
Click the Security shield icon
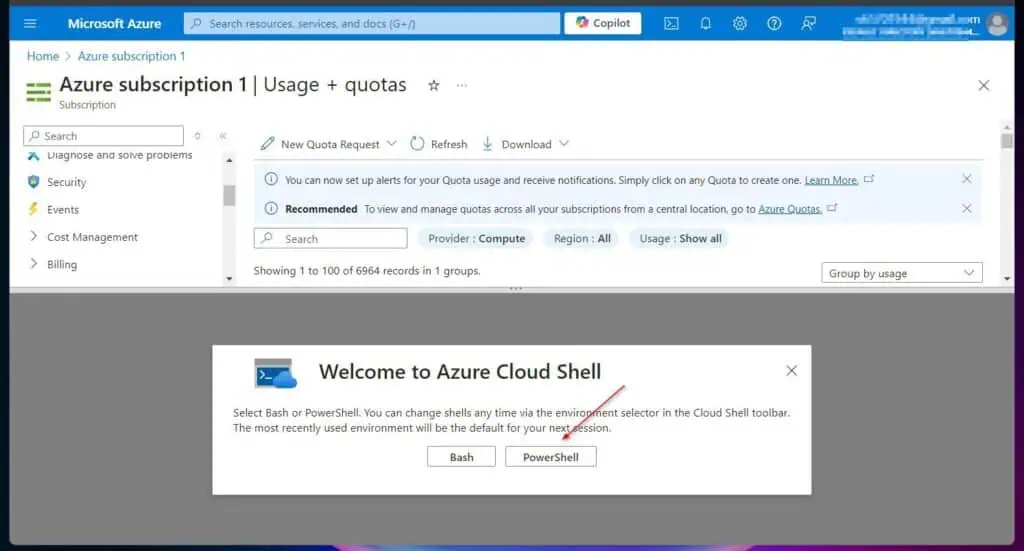coord(33,182)
